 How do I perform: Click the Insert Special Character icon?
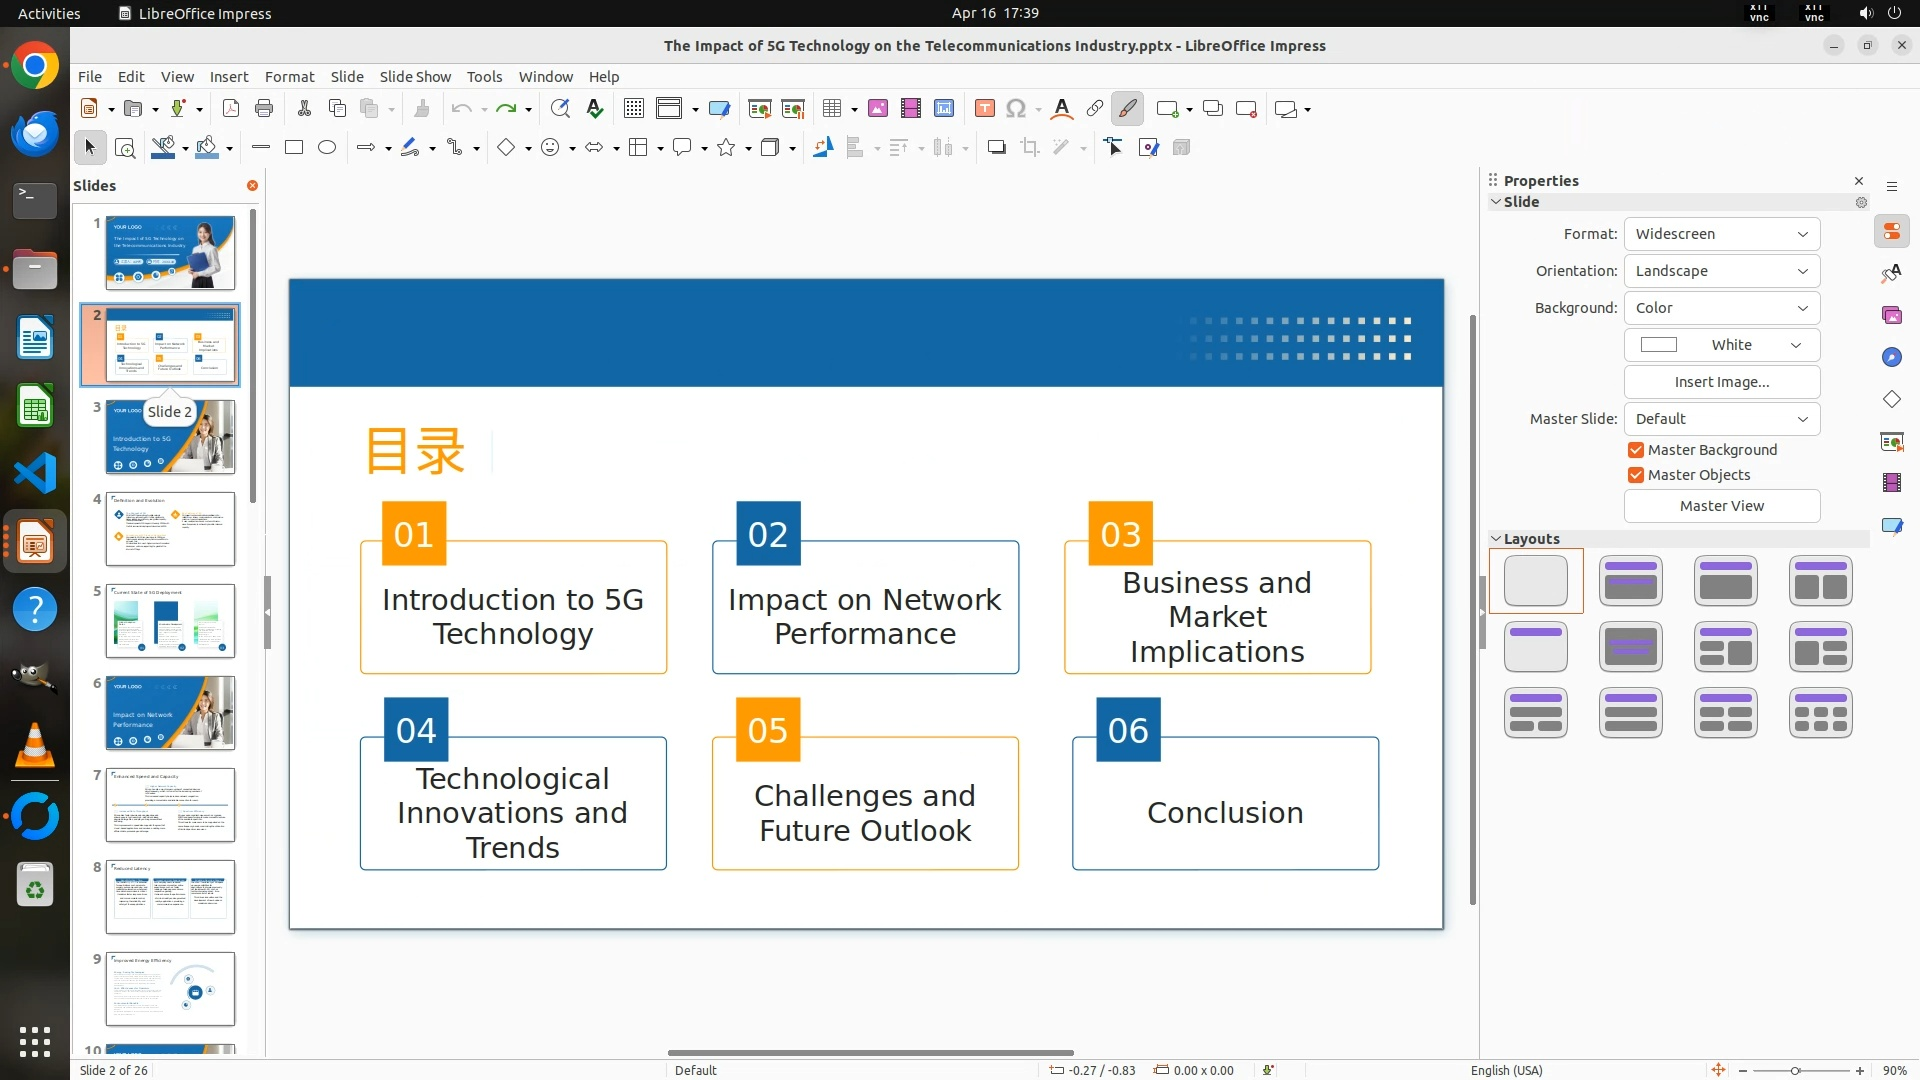1016,109
